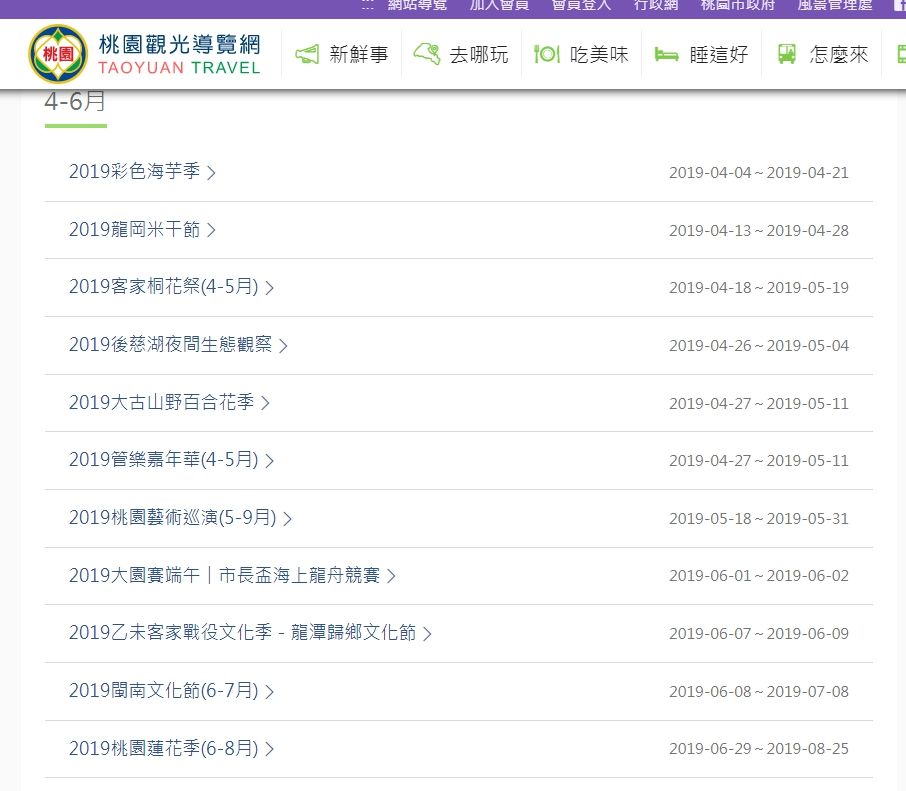This screenshot has width=906, height=791.
Task: Expand the 2019後慈湖夜間生態觀察 arrow
Action: pos(284,345)
